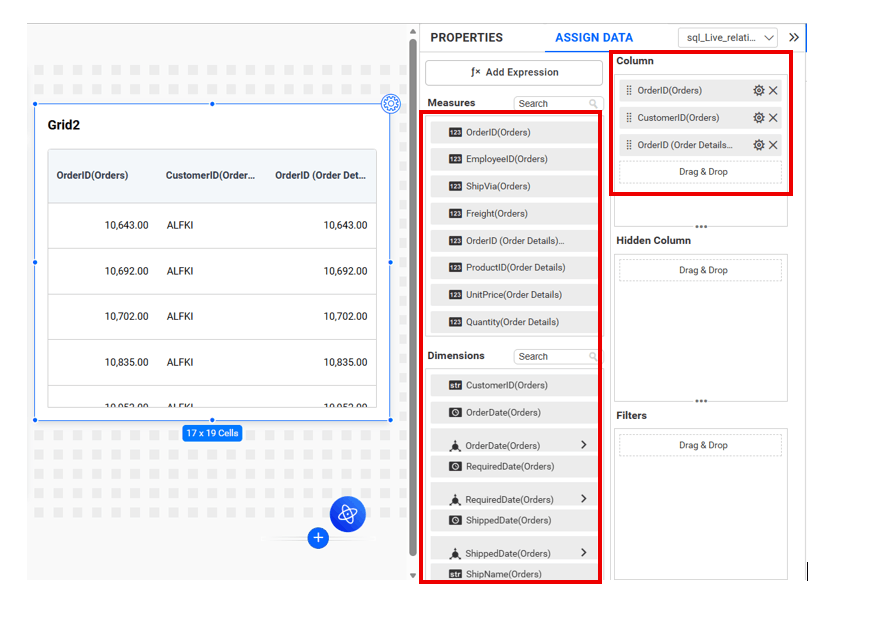Remove CustomerID(Orders) from Column section
Viewport: 877px width, 630px height.
pyautogui.click(x=773, y=117)
